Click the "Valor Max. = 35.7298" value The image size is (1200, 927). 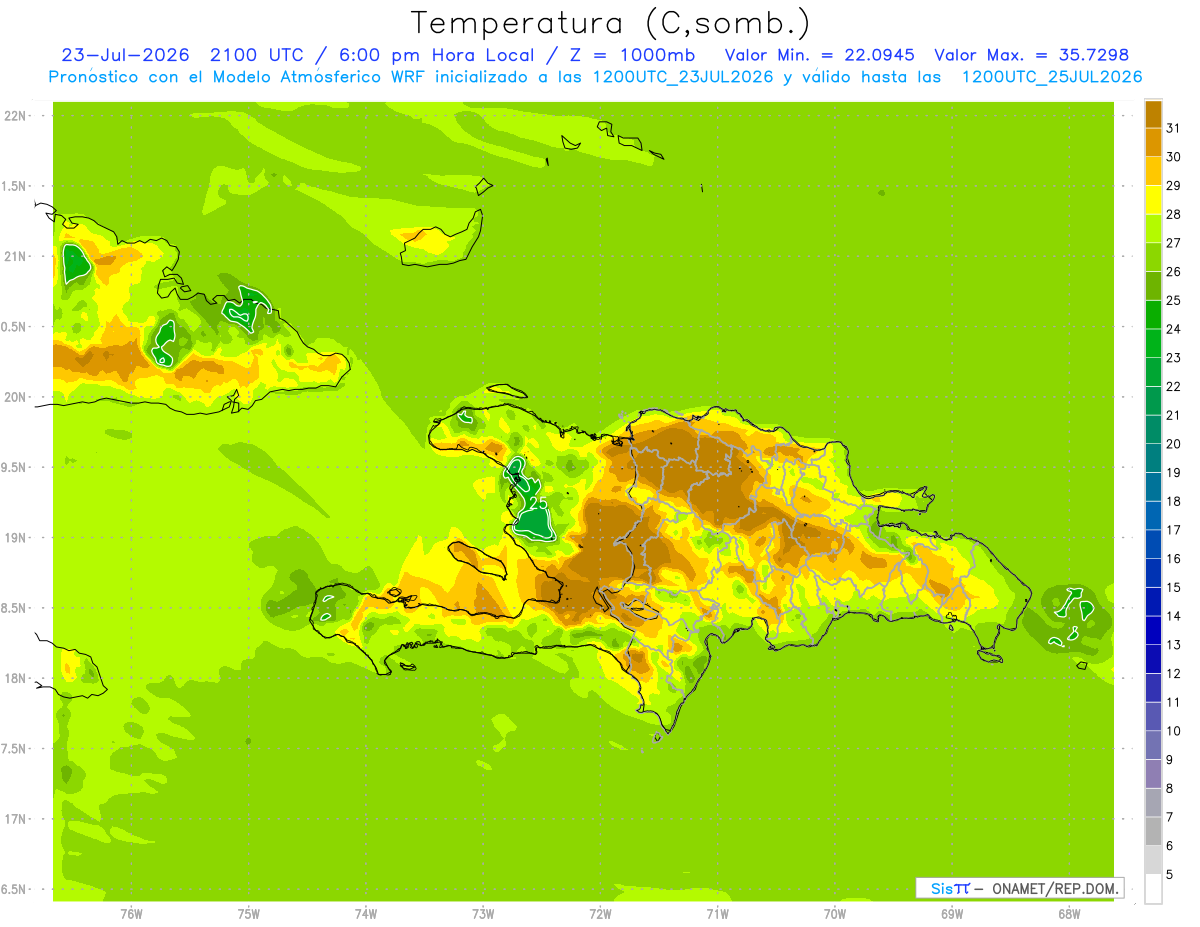[x=1031, y=55]
